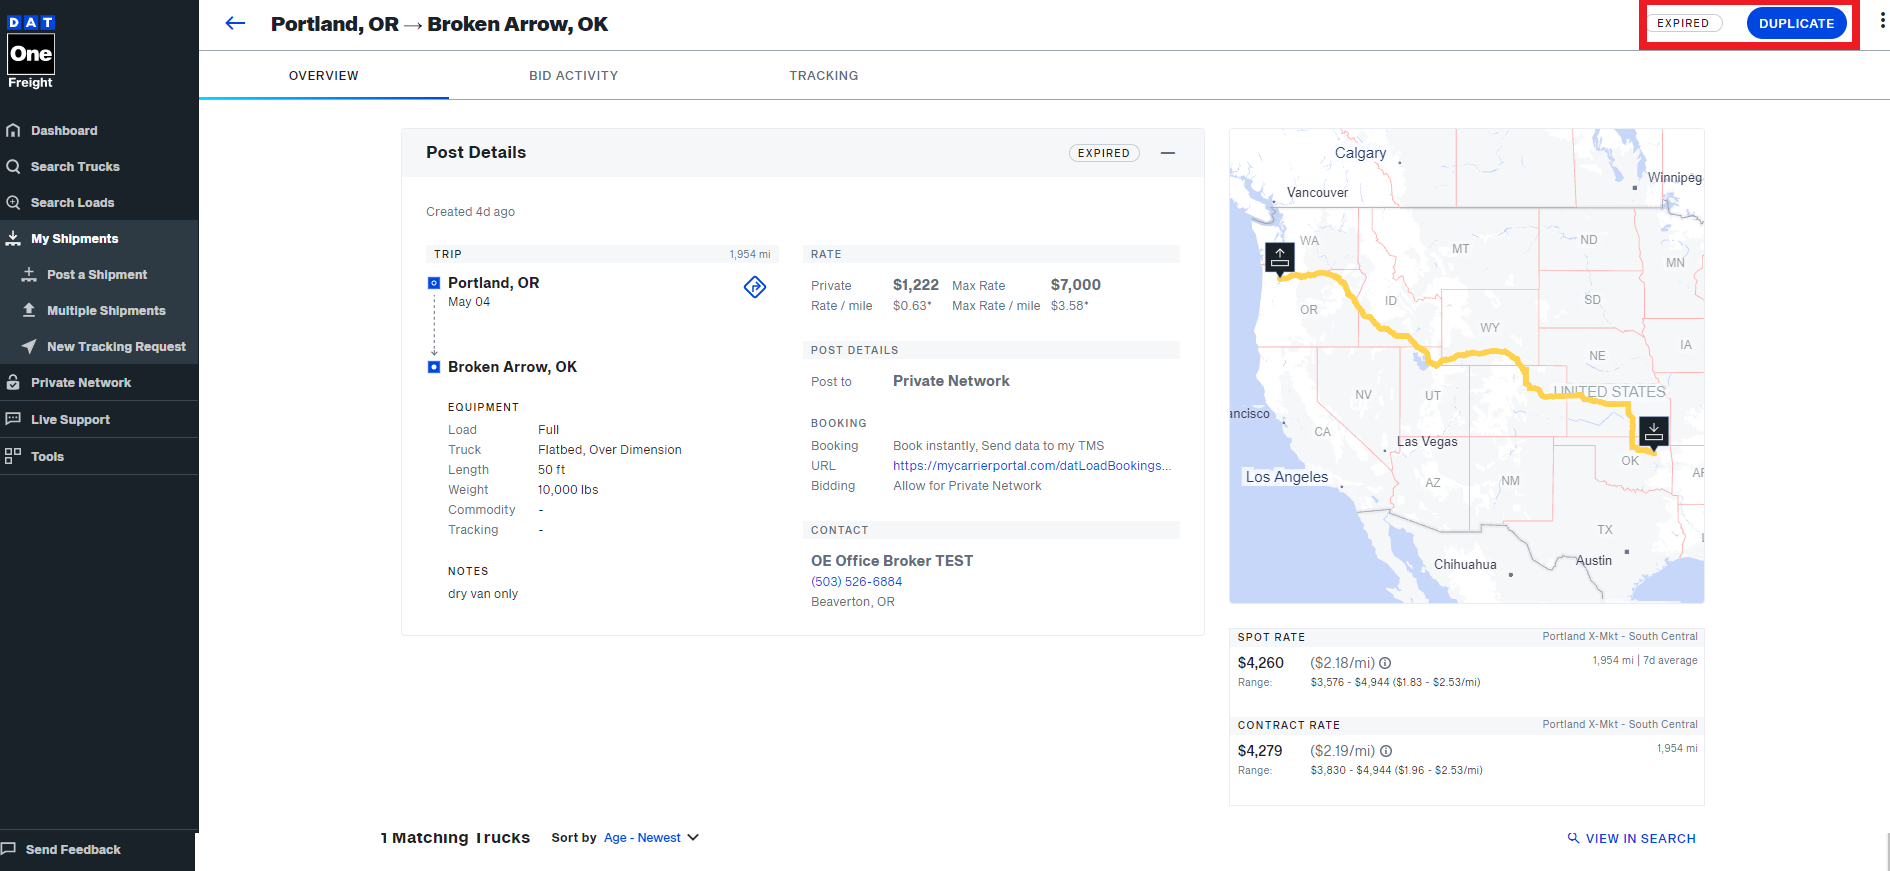
Task: Collapse the Post Details panel
Action: click(x=1167, y=153)
